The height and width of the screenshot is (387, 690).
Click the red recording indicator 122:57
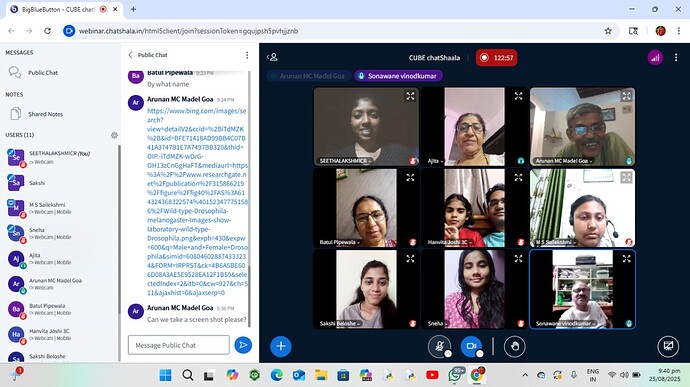pos(496,58)
